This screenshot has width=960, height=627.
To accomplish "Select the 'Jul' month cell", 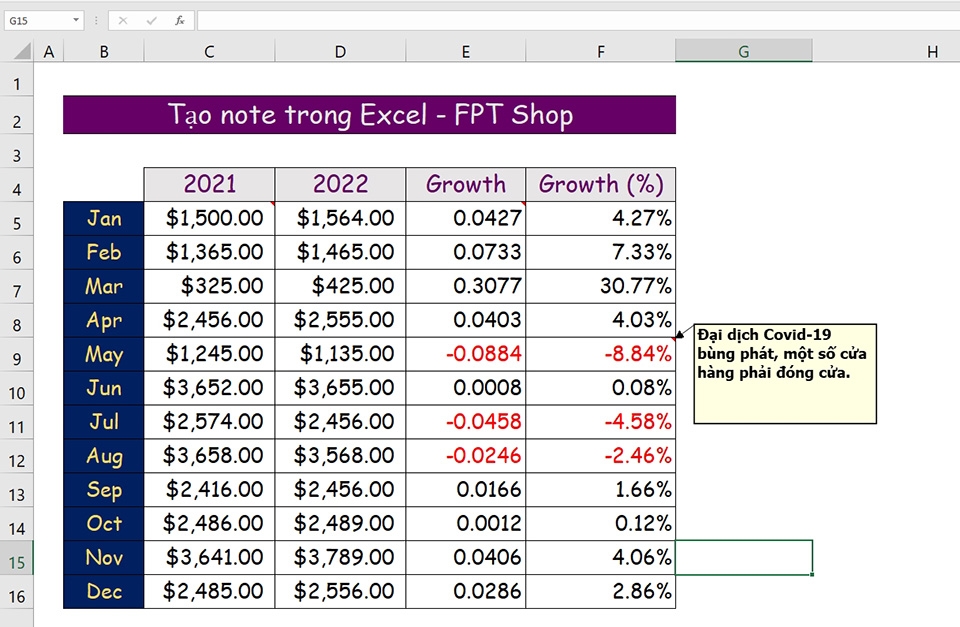I will click(x=104, y=422).
